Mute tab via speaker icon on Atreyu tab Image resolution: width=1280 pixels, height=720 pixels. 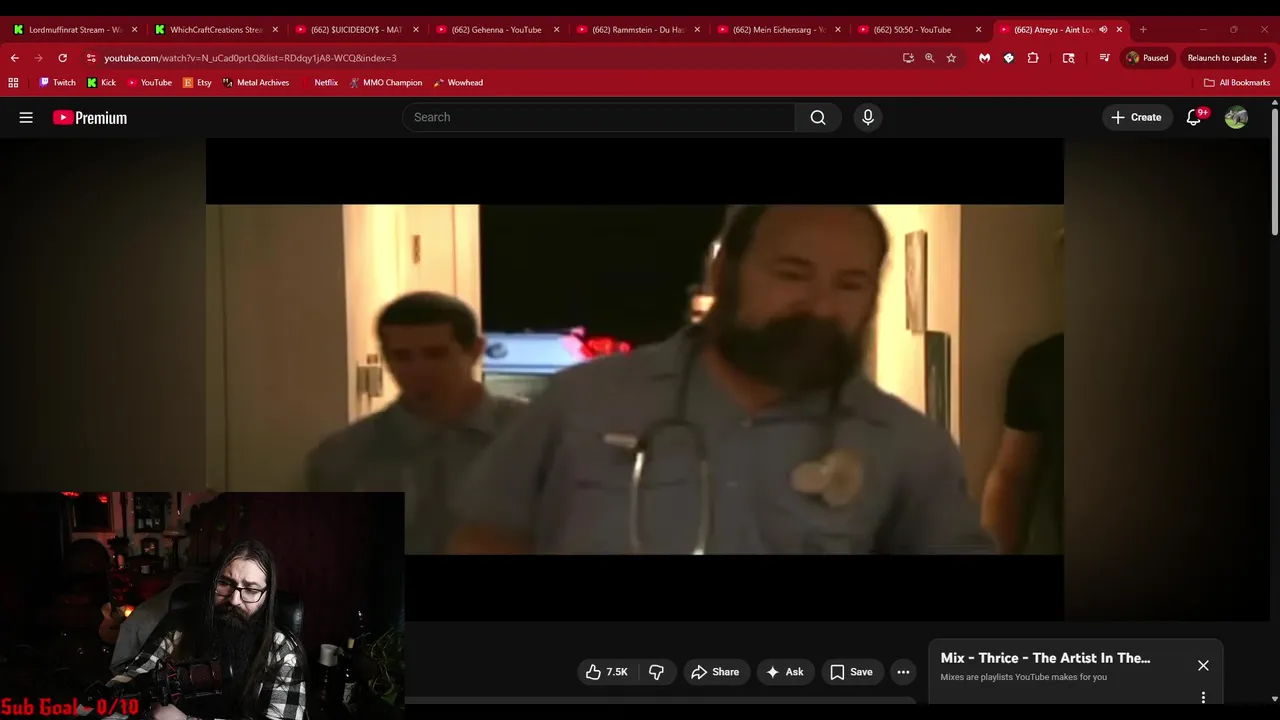click(1103, 30)
